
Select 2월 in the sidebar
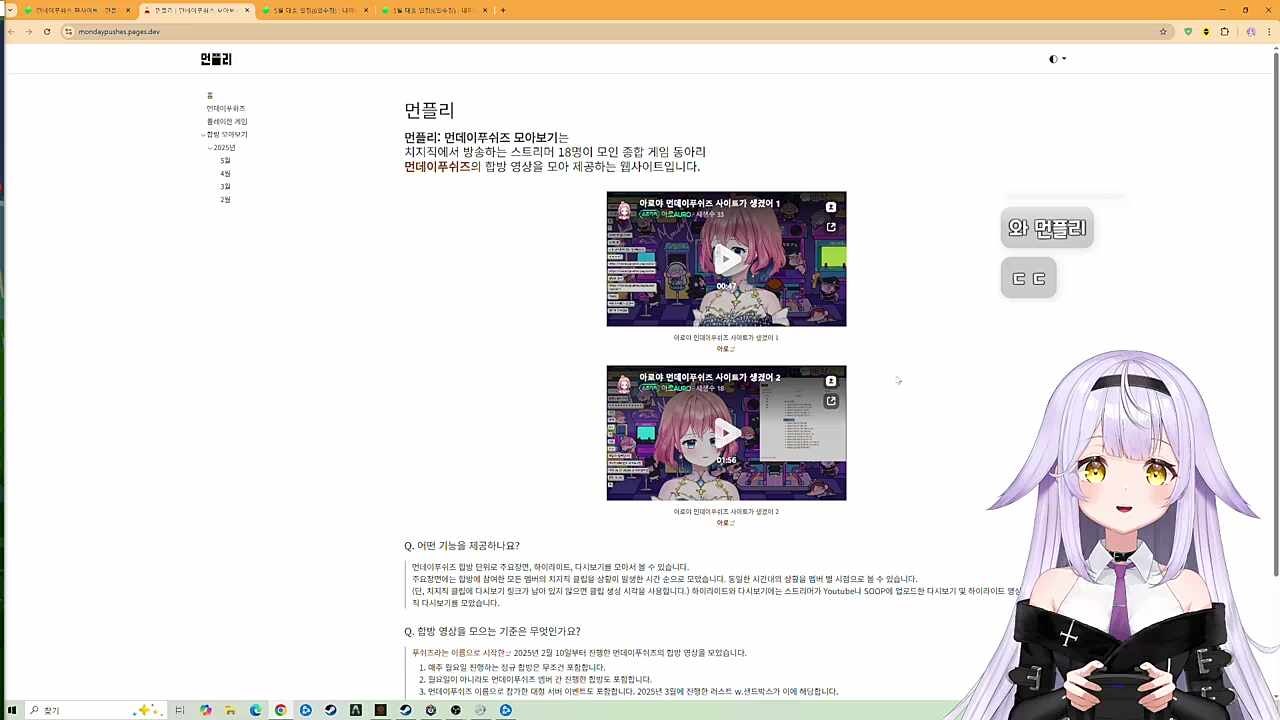[x=225, y=199]
